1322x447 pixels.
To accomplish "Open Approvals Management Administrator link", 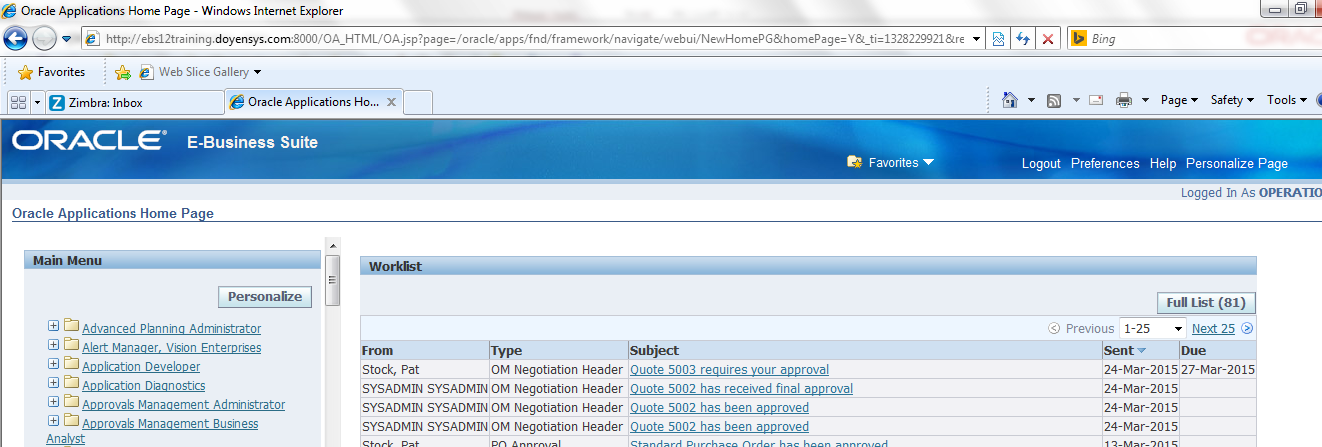I will point(183,405).
